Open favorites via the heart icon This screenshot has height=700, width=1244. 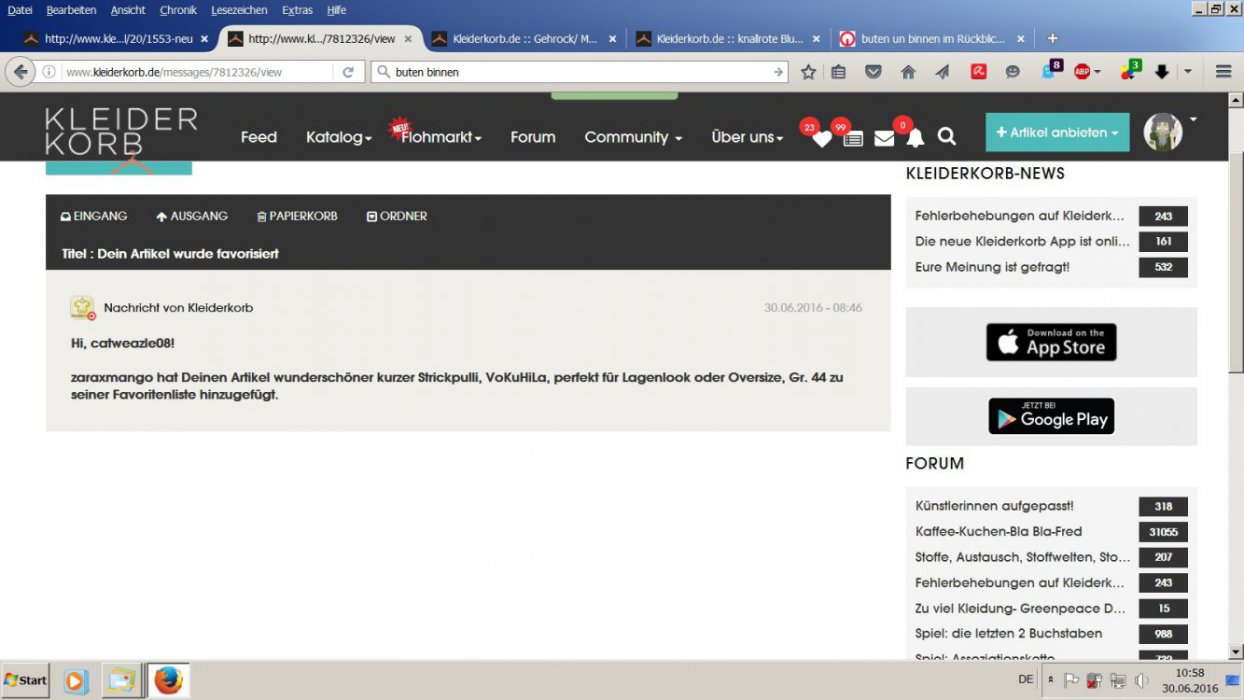pyautogui.click(x=821, y=138)
